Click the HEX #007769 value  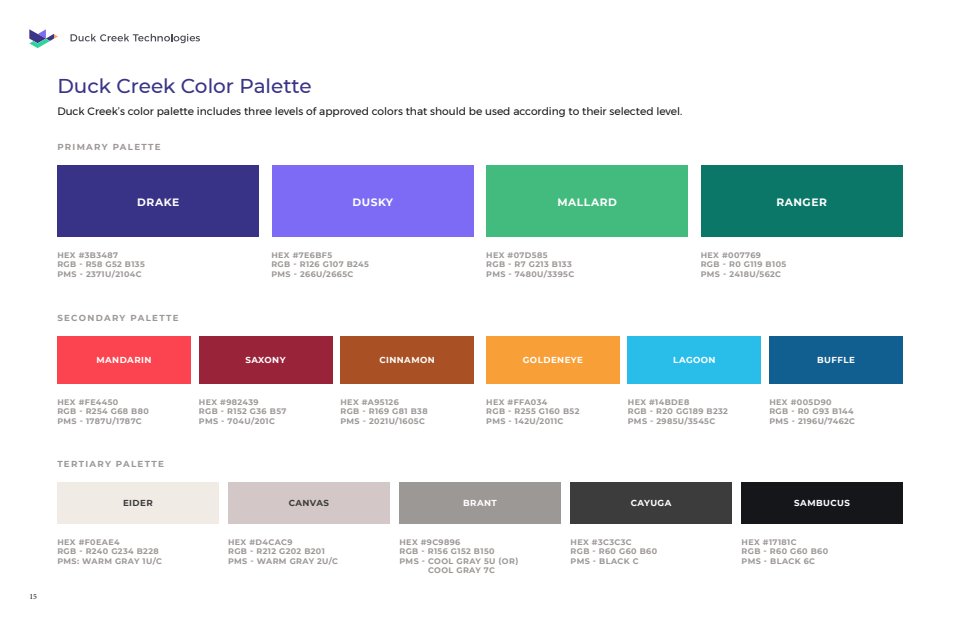pyautogui.click(x=731, y=255)
